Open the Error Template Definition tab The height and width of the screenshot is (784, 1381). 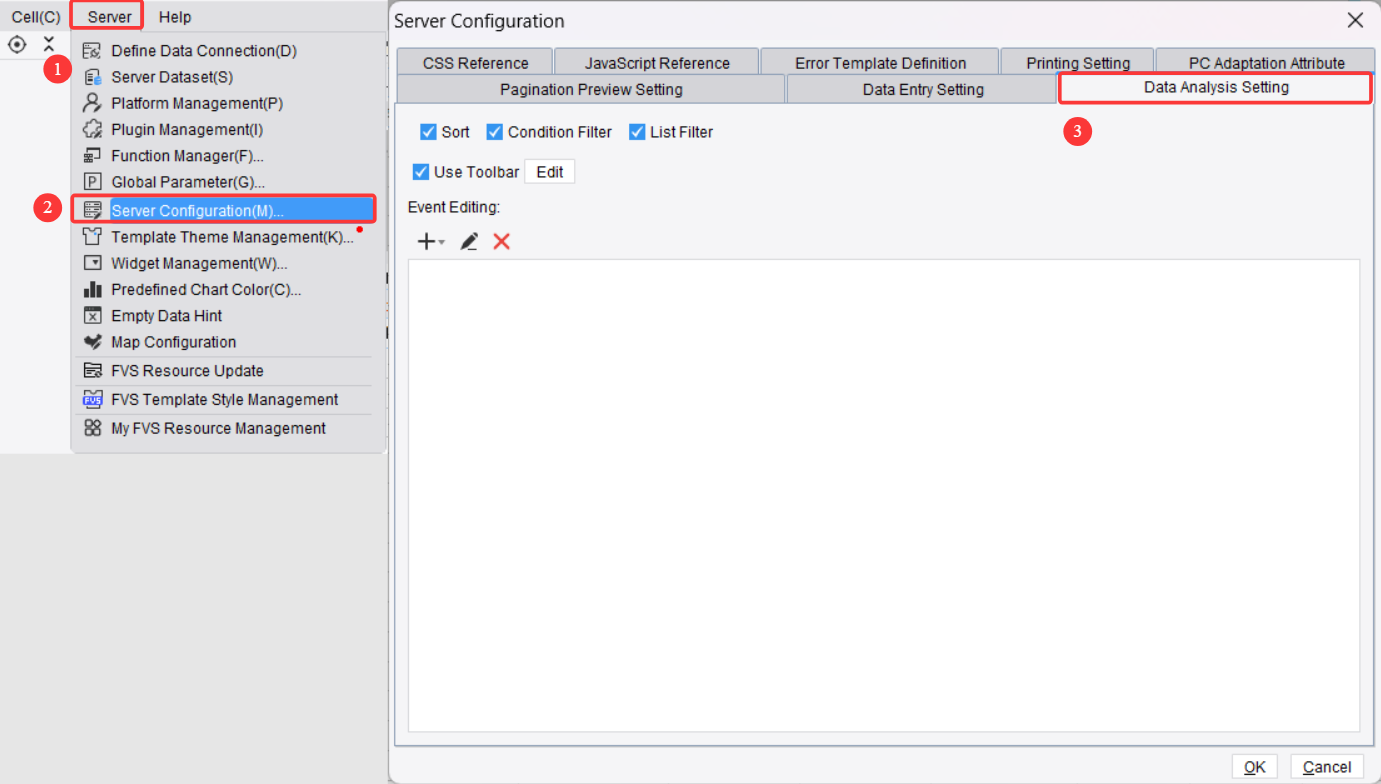click(880, 63)
